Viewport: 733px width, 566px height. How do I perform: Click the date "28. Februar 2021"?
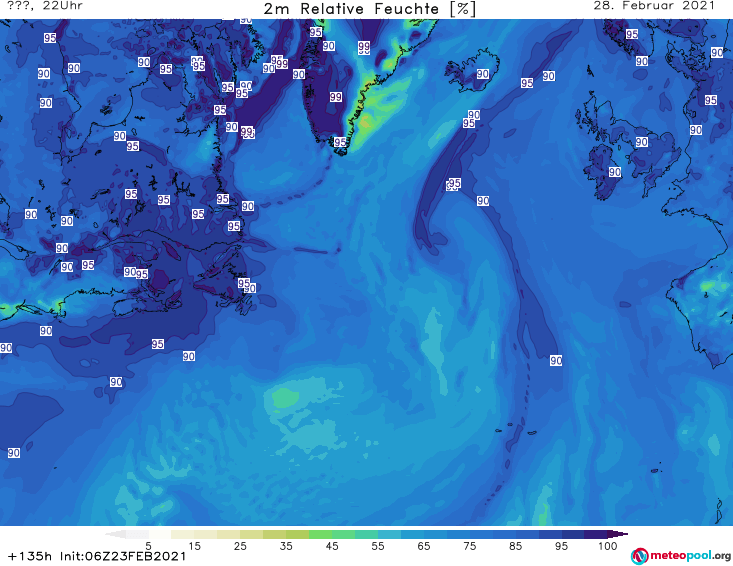[x=654, y=6]
